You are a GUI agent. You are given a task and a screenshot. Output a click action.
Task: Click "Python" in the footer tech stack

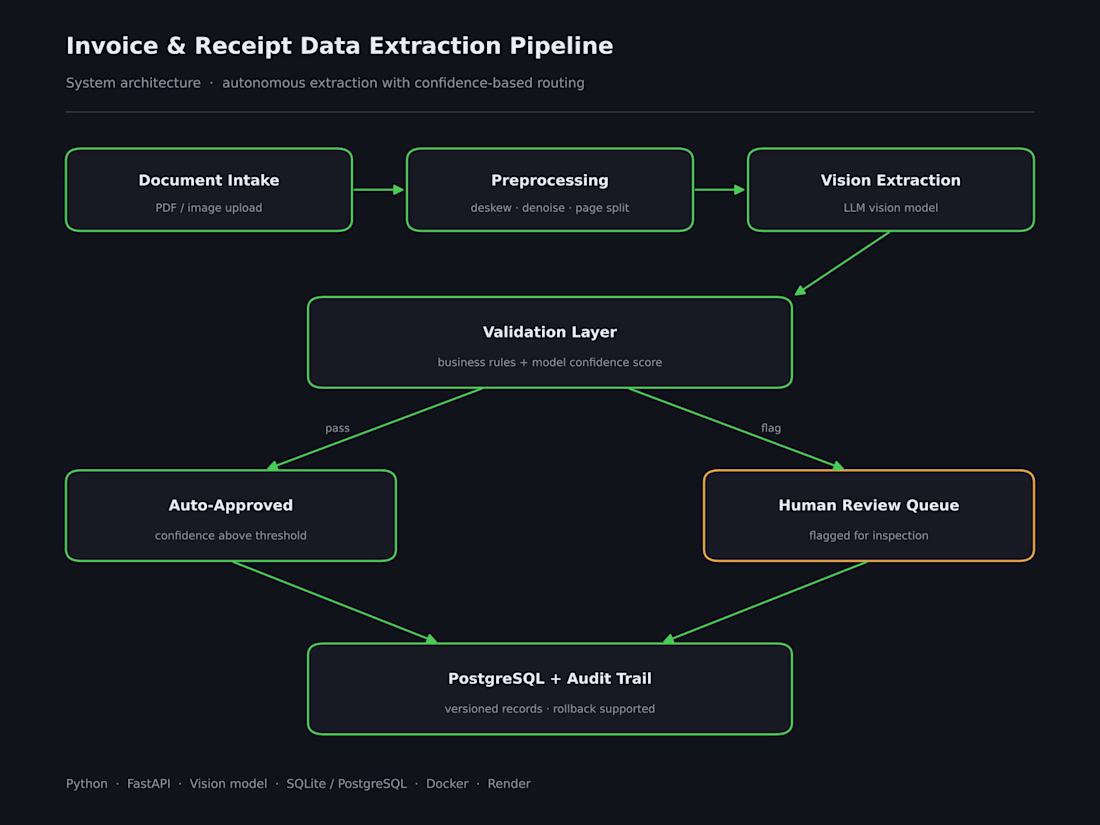pos(87,784)
